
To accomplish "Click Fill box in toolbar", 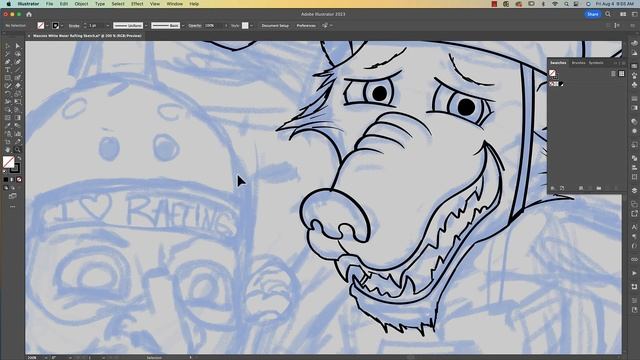I will [x=9, y=162].
